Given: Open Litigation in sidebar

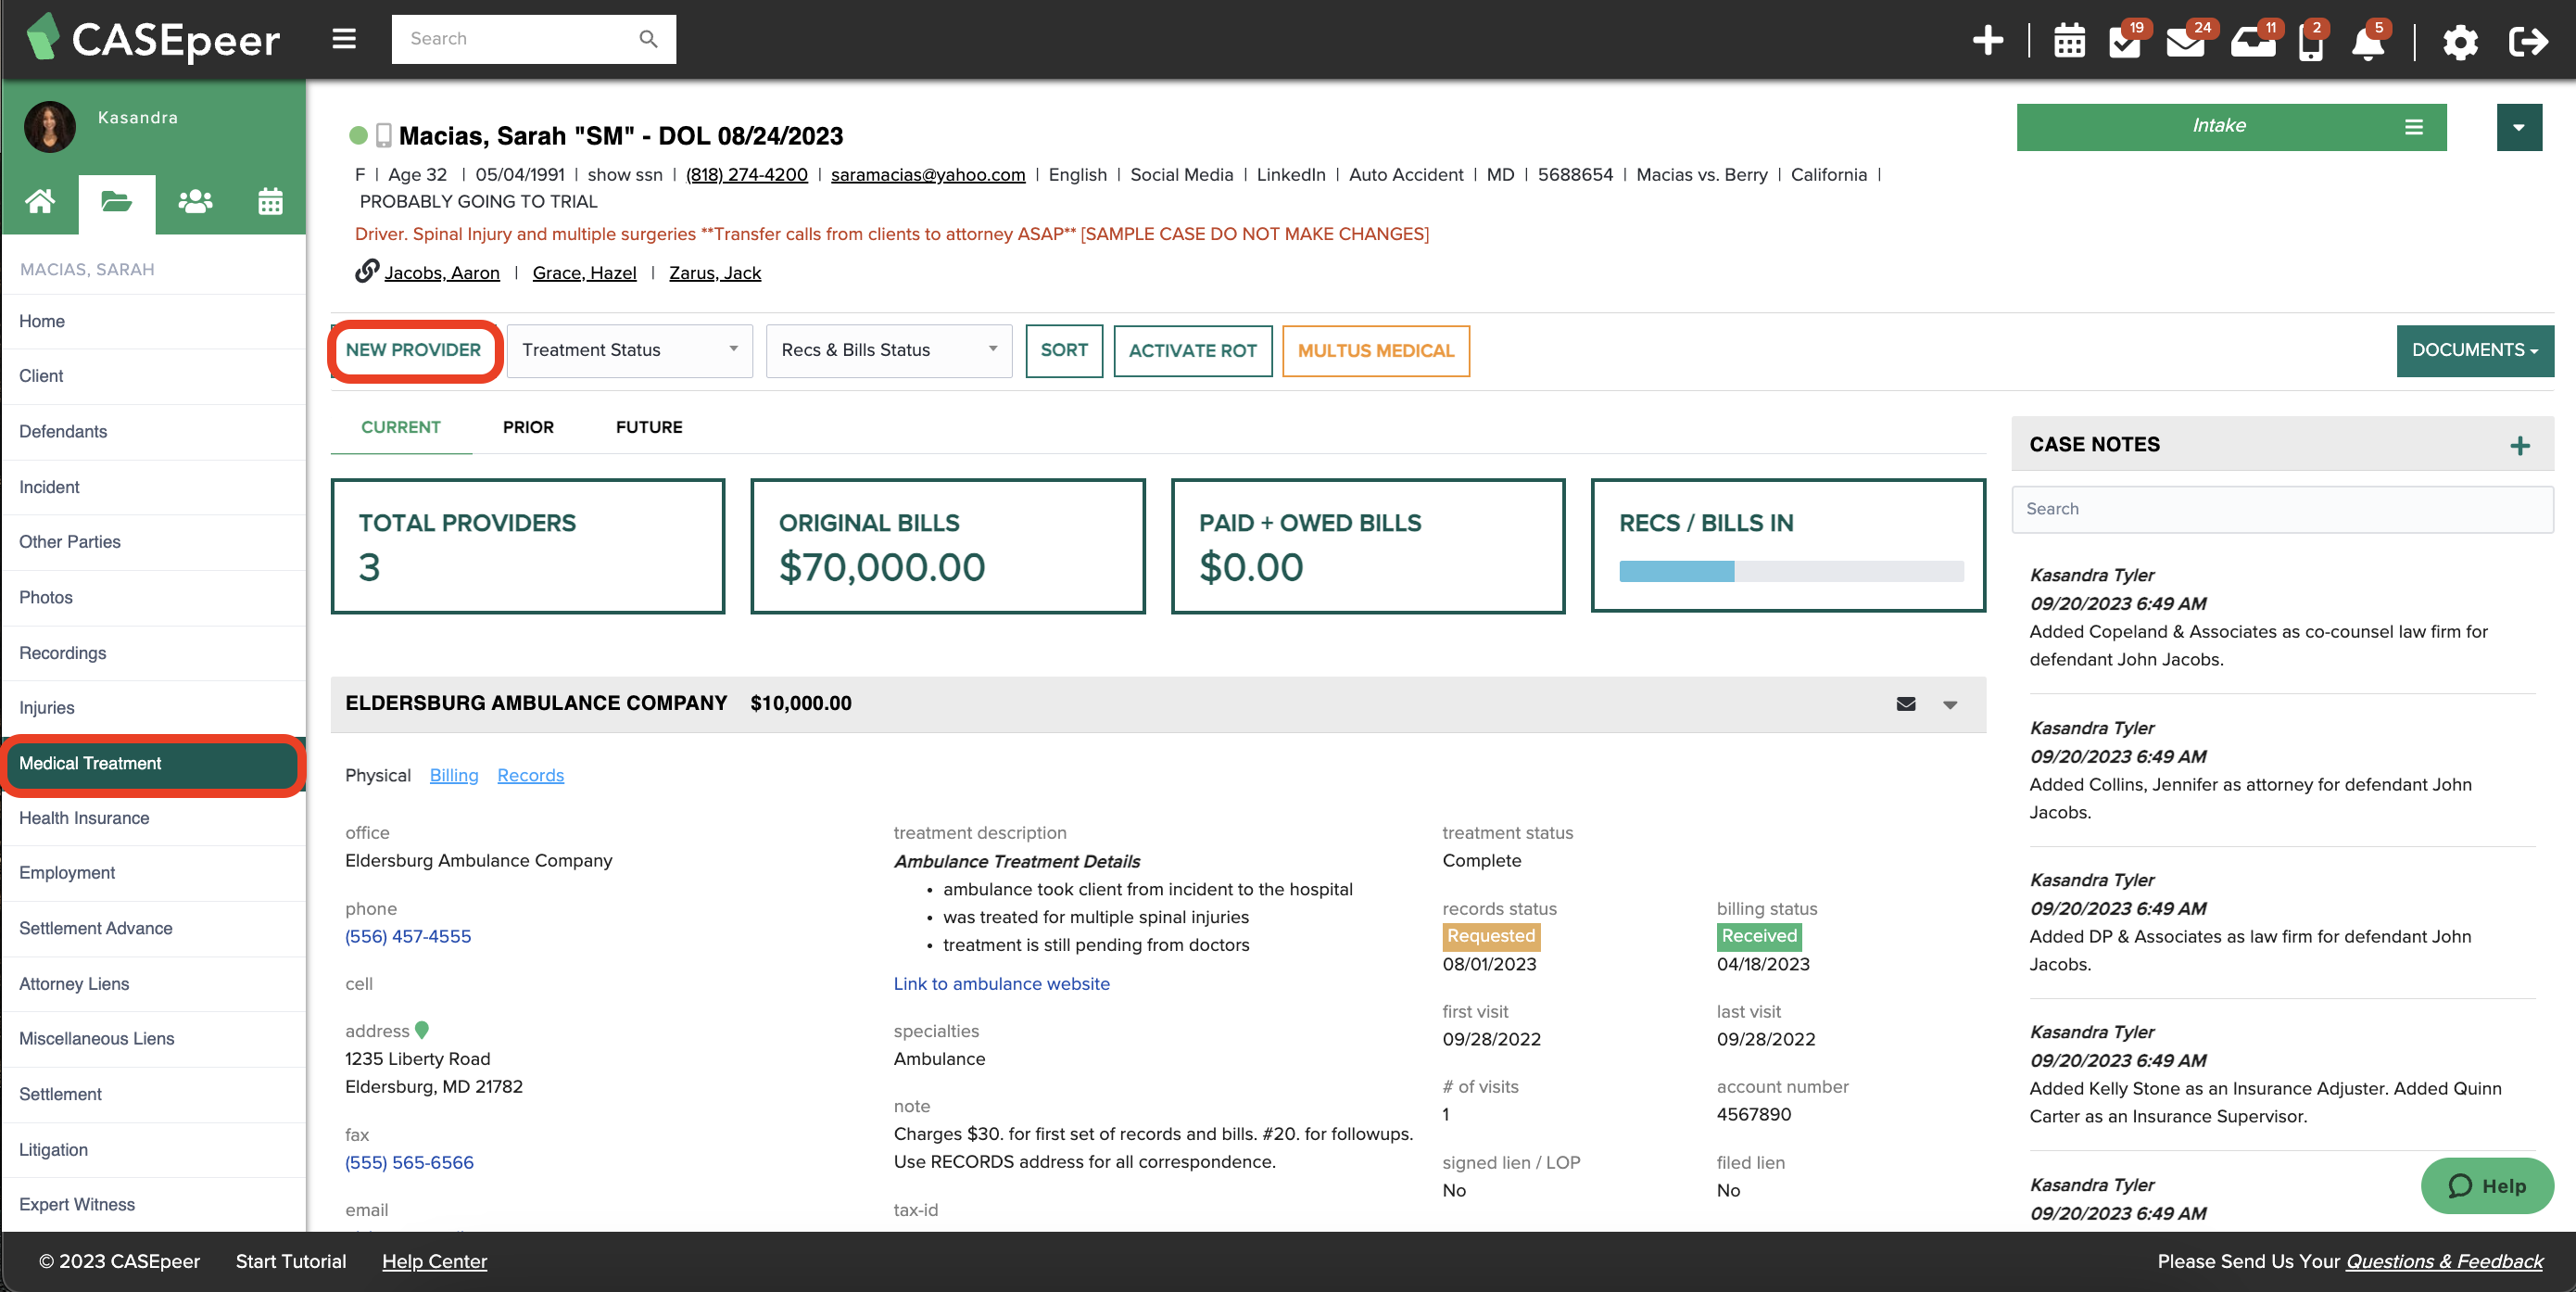Looking at the screenshot, I should click(x=153, y=1149).
